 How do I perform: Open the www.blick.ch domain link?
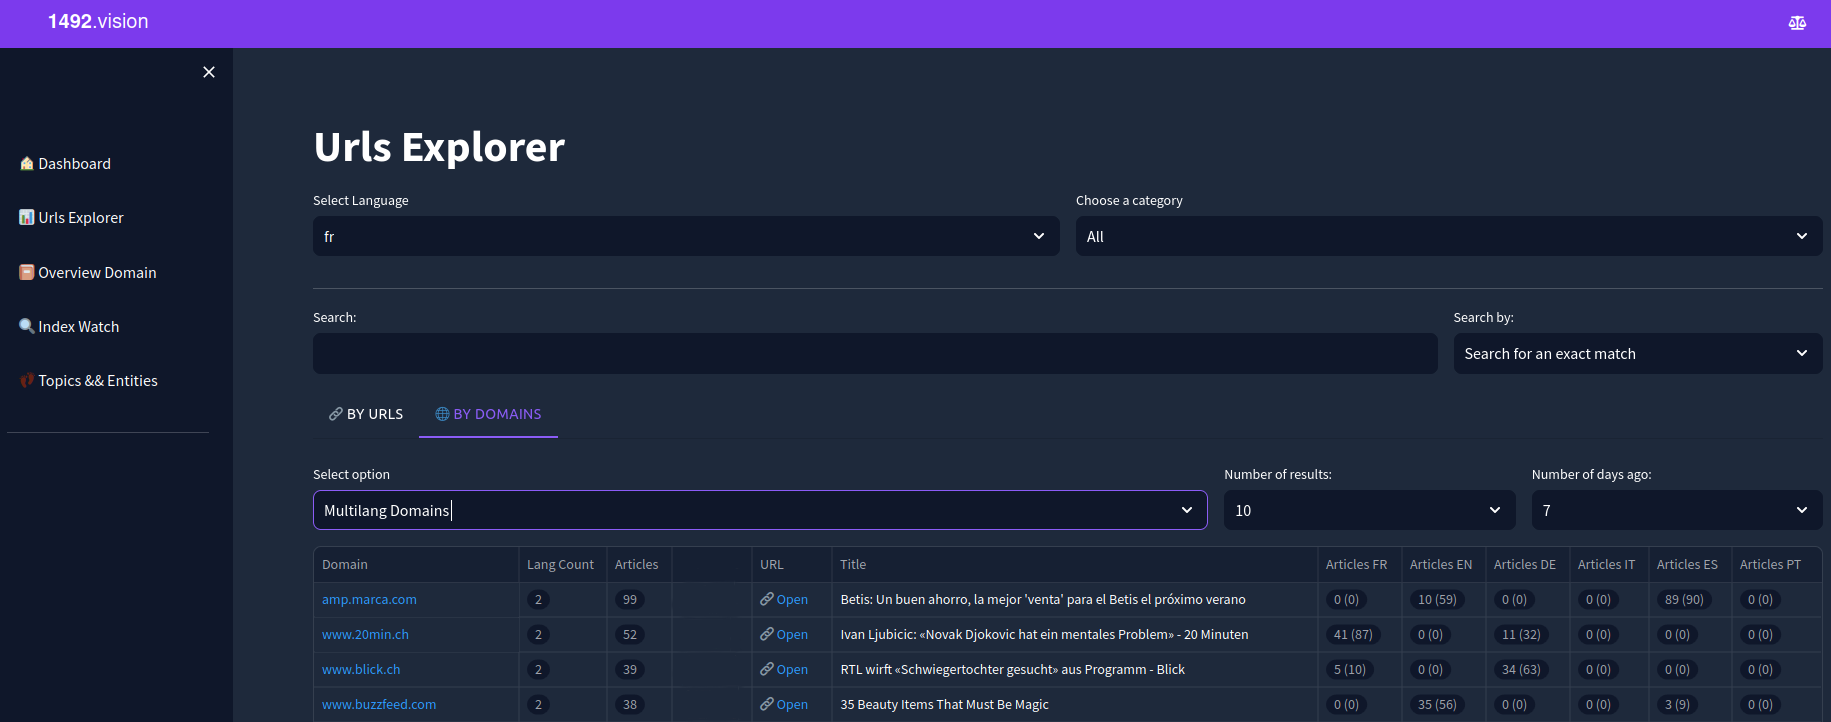361,670
